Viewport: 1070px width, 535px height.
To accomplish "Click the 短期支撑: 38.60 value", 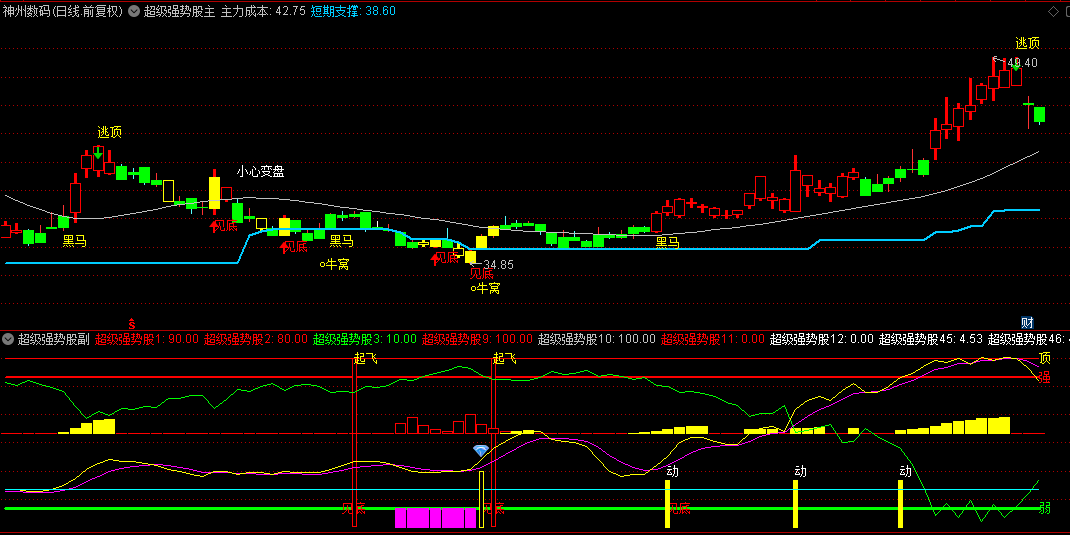I will 353,11.
